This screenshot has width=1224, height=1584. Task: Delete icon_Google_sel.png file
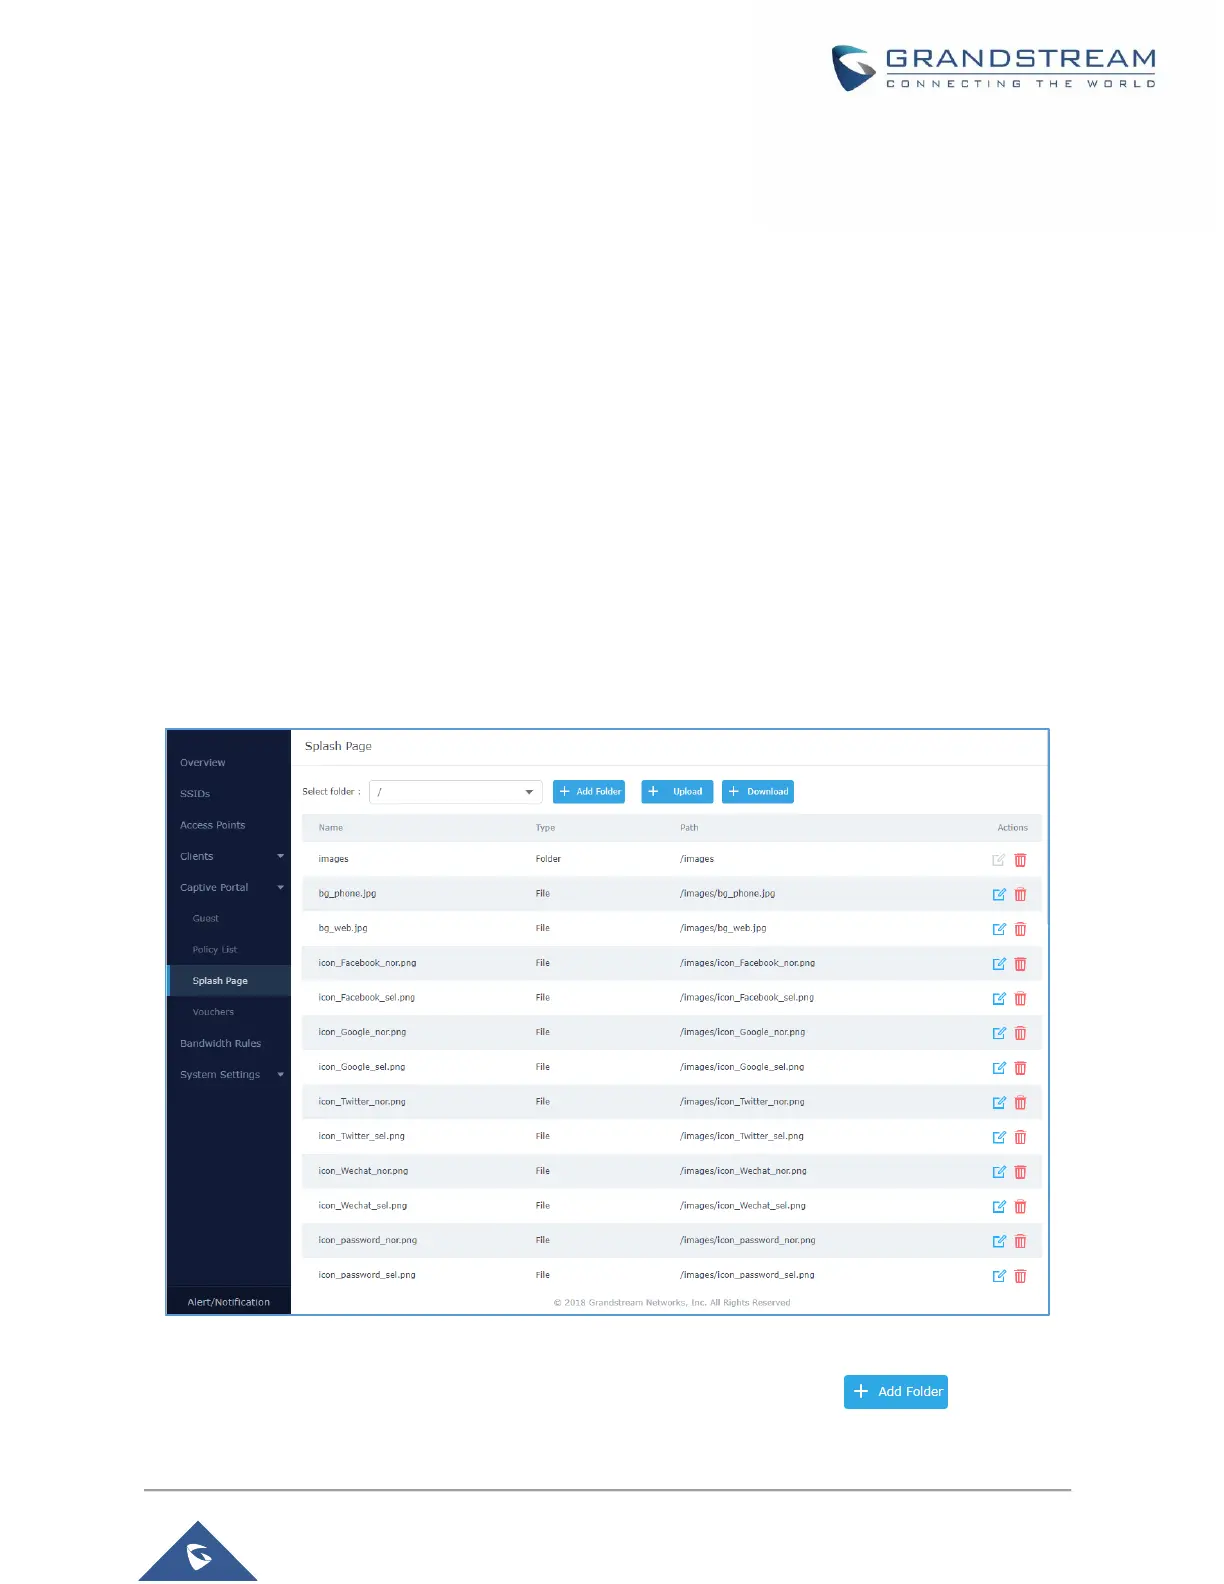coord(1020,1068)
